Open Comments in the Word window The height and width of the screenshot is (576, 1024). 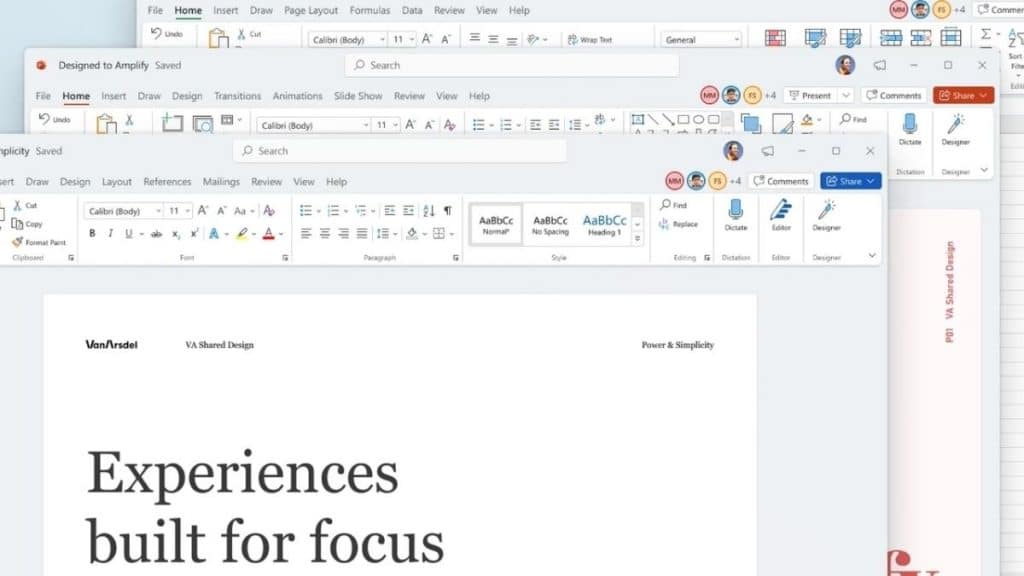(x=781, y=181)
